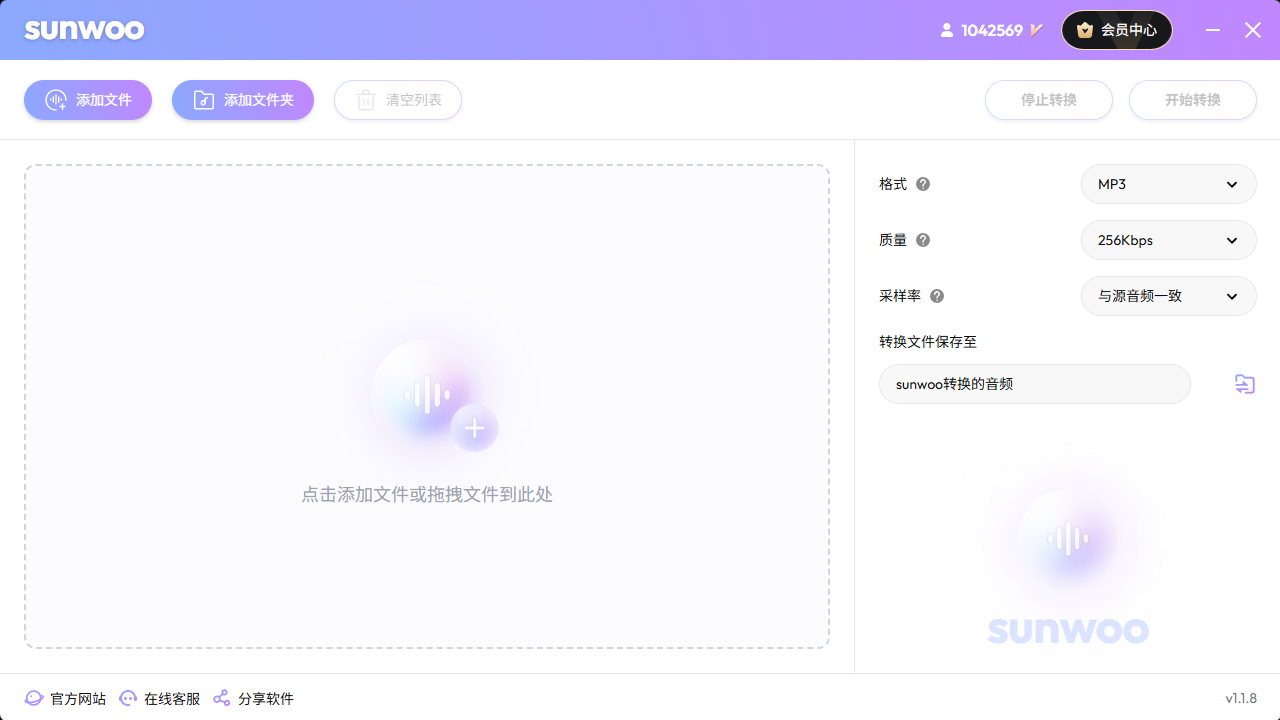1280x720 pixels.
Task: Minimize the sunwoo window
Action: pyautogui.click(x=1213, y=30)
